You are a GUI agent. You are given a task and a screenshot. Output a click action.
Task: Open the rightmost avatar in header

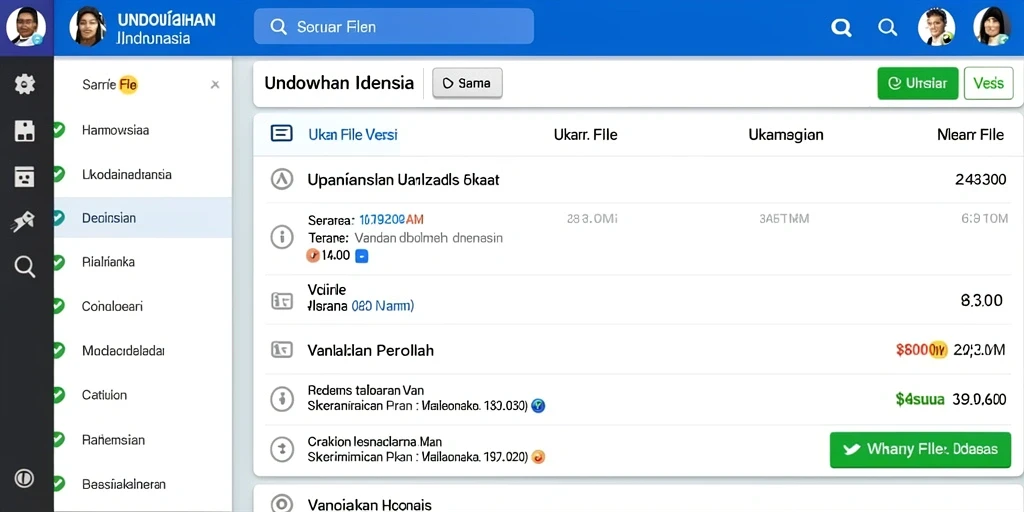pyautogui.click(x=992, y=27)
